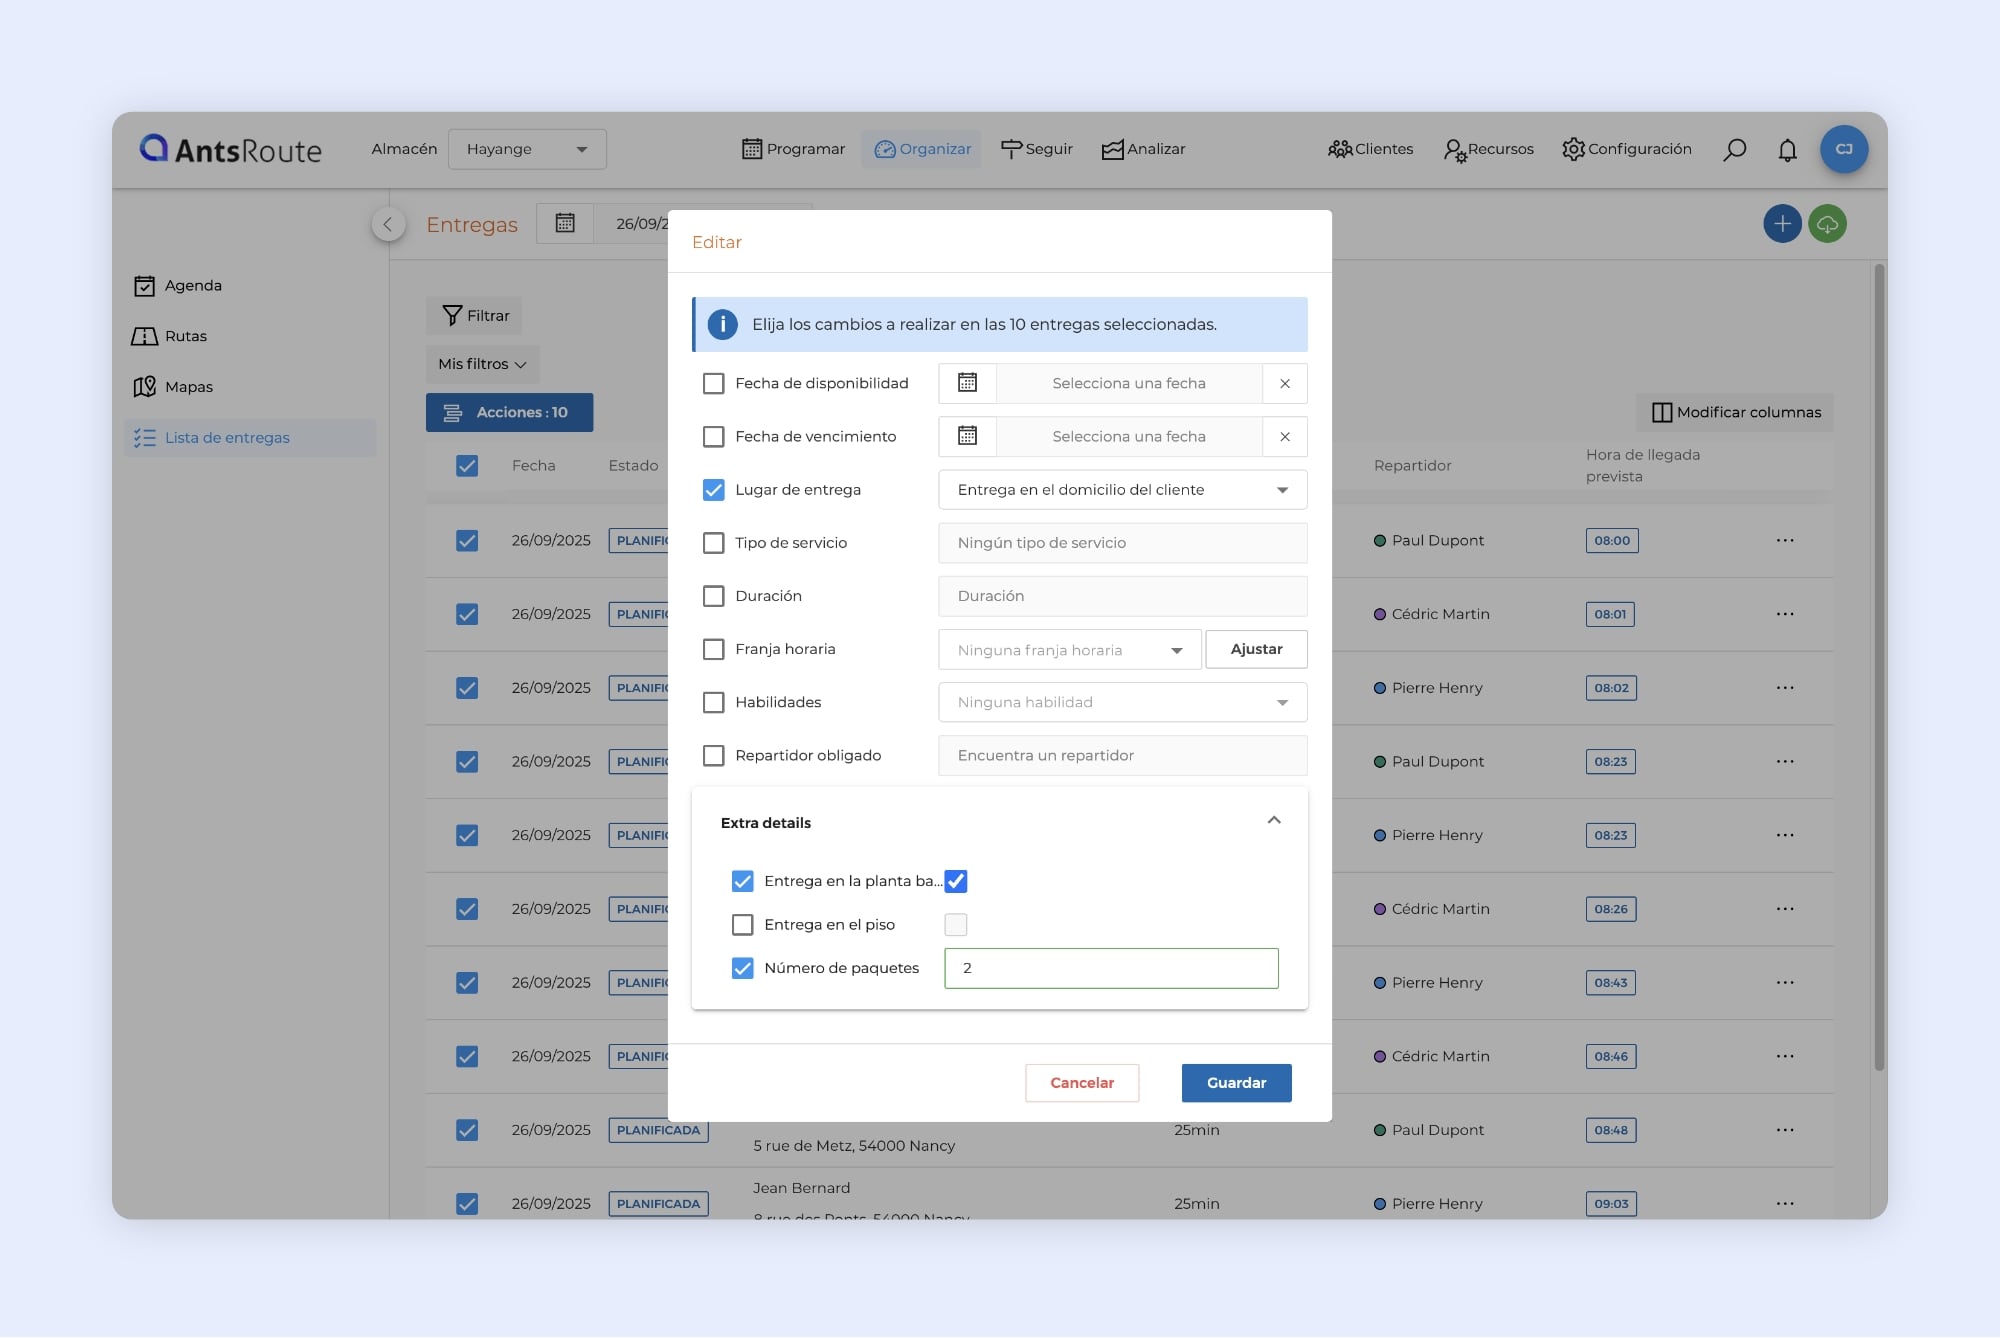Open calendar for Fecha de disponibilidad
The image size is (2000, 1338).
click(967, 383)
